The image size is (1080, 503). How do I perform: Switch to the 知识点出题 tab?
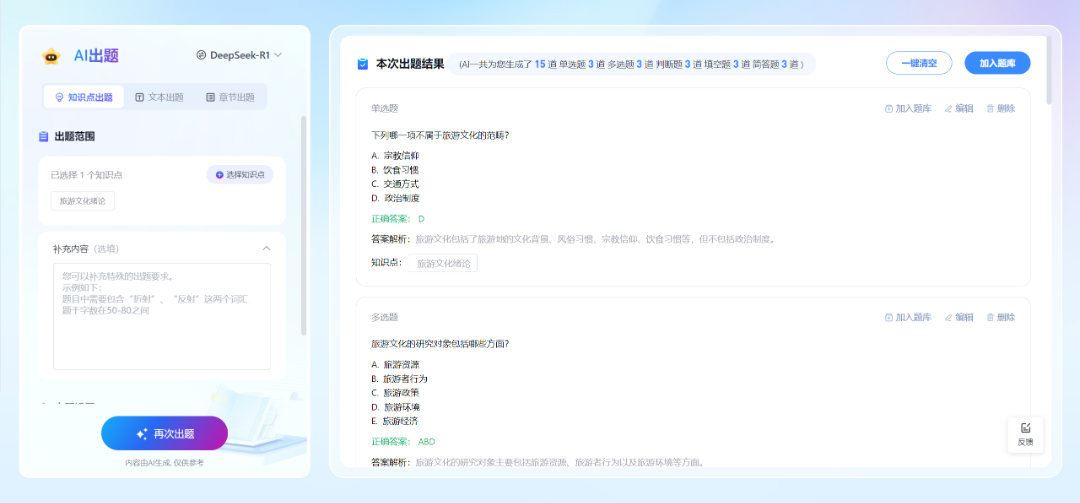point(83,97)
